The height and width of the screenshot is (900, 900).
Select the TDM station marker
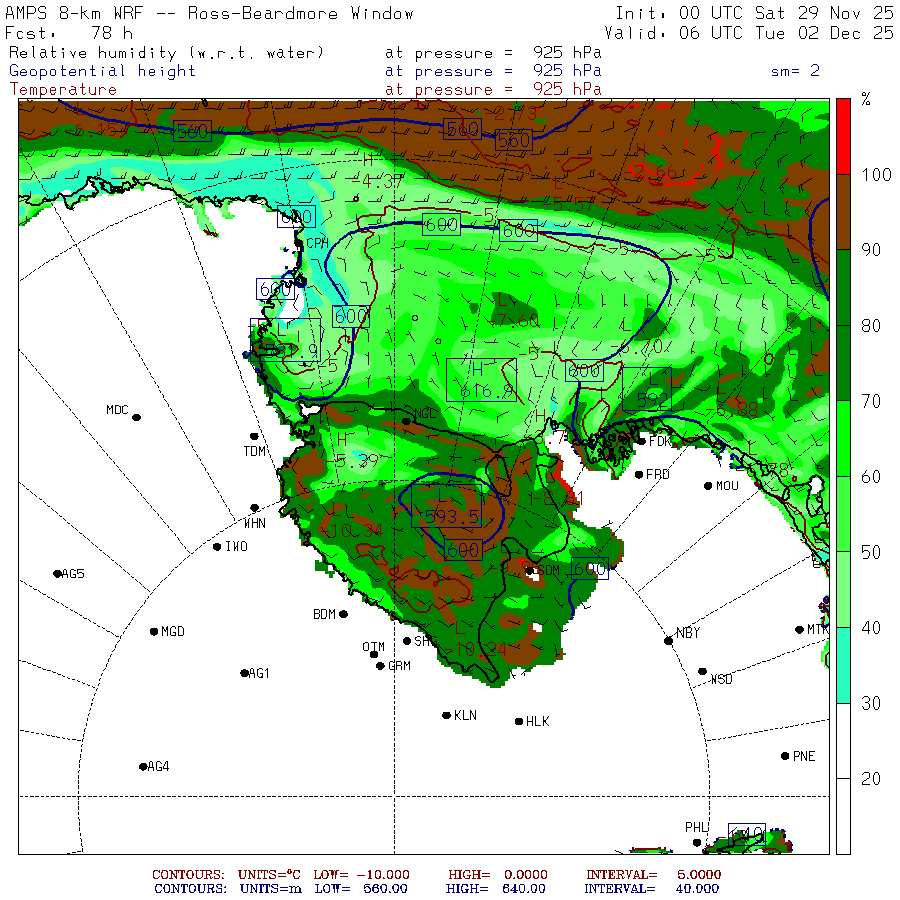tap(254, 436)
